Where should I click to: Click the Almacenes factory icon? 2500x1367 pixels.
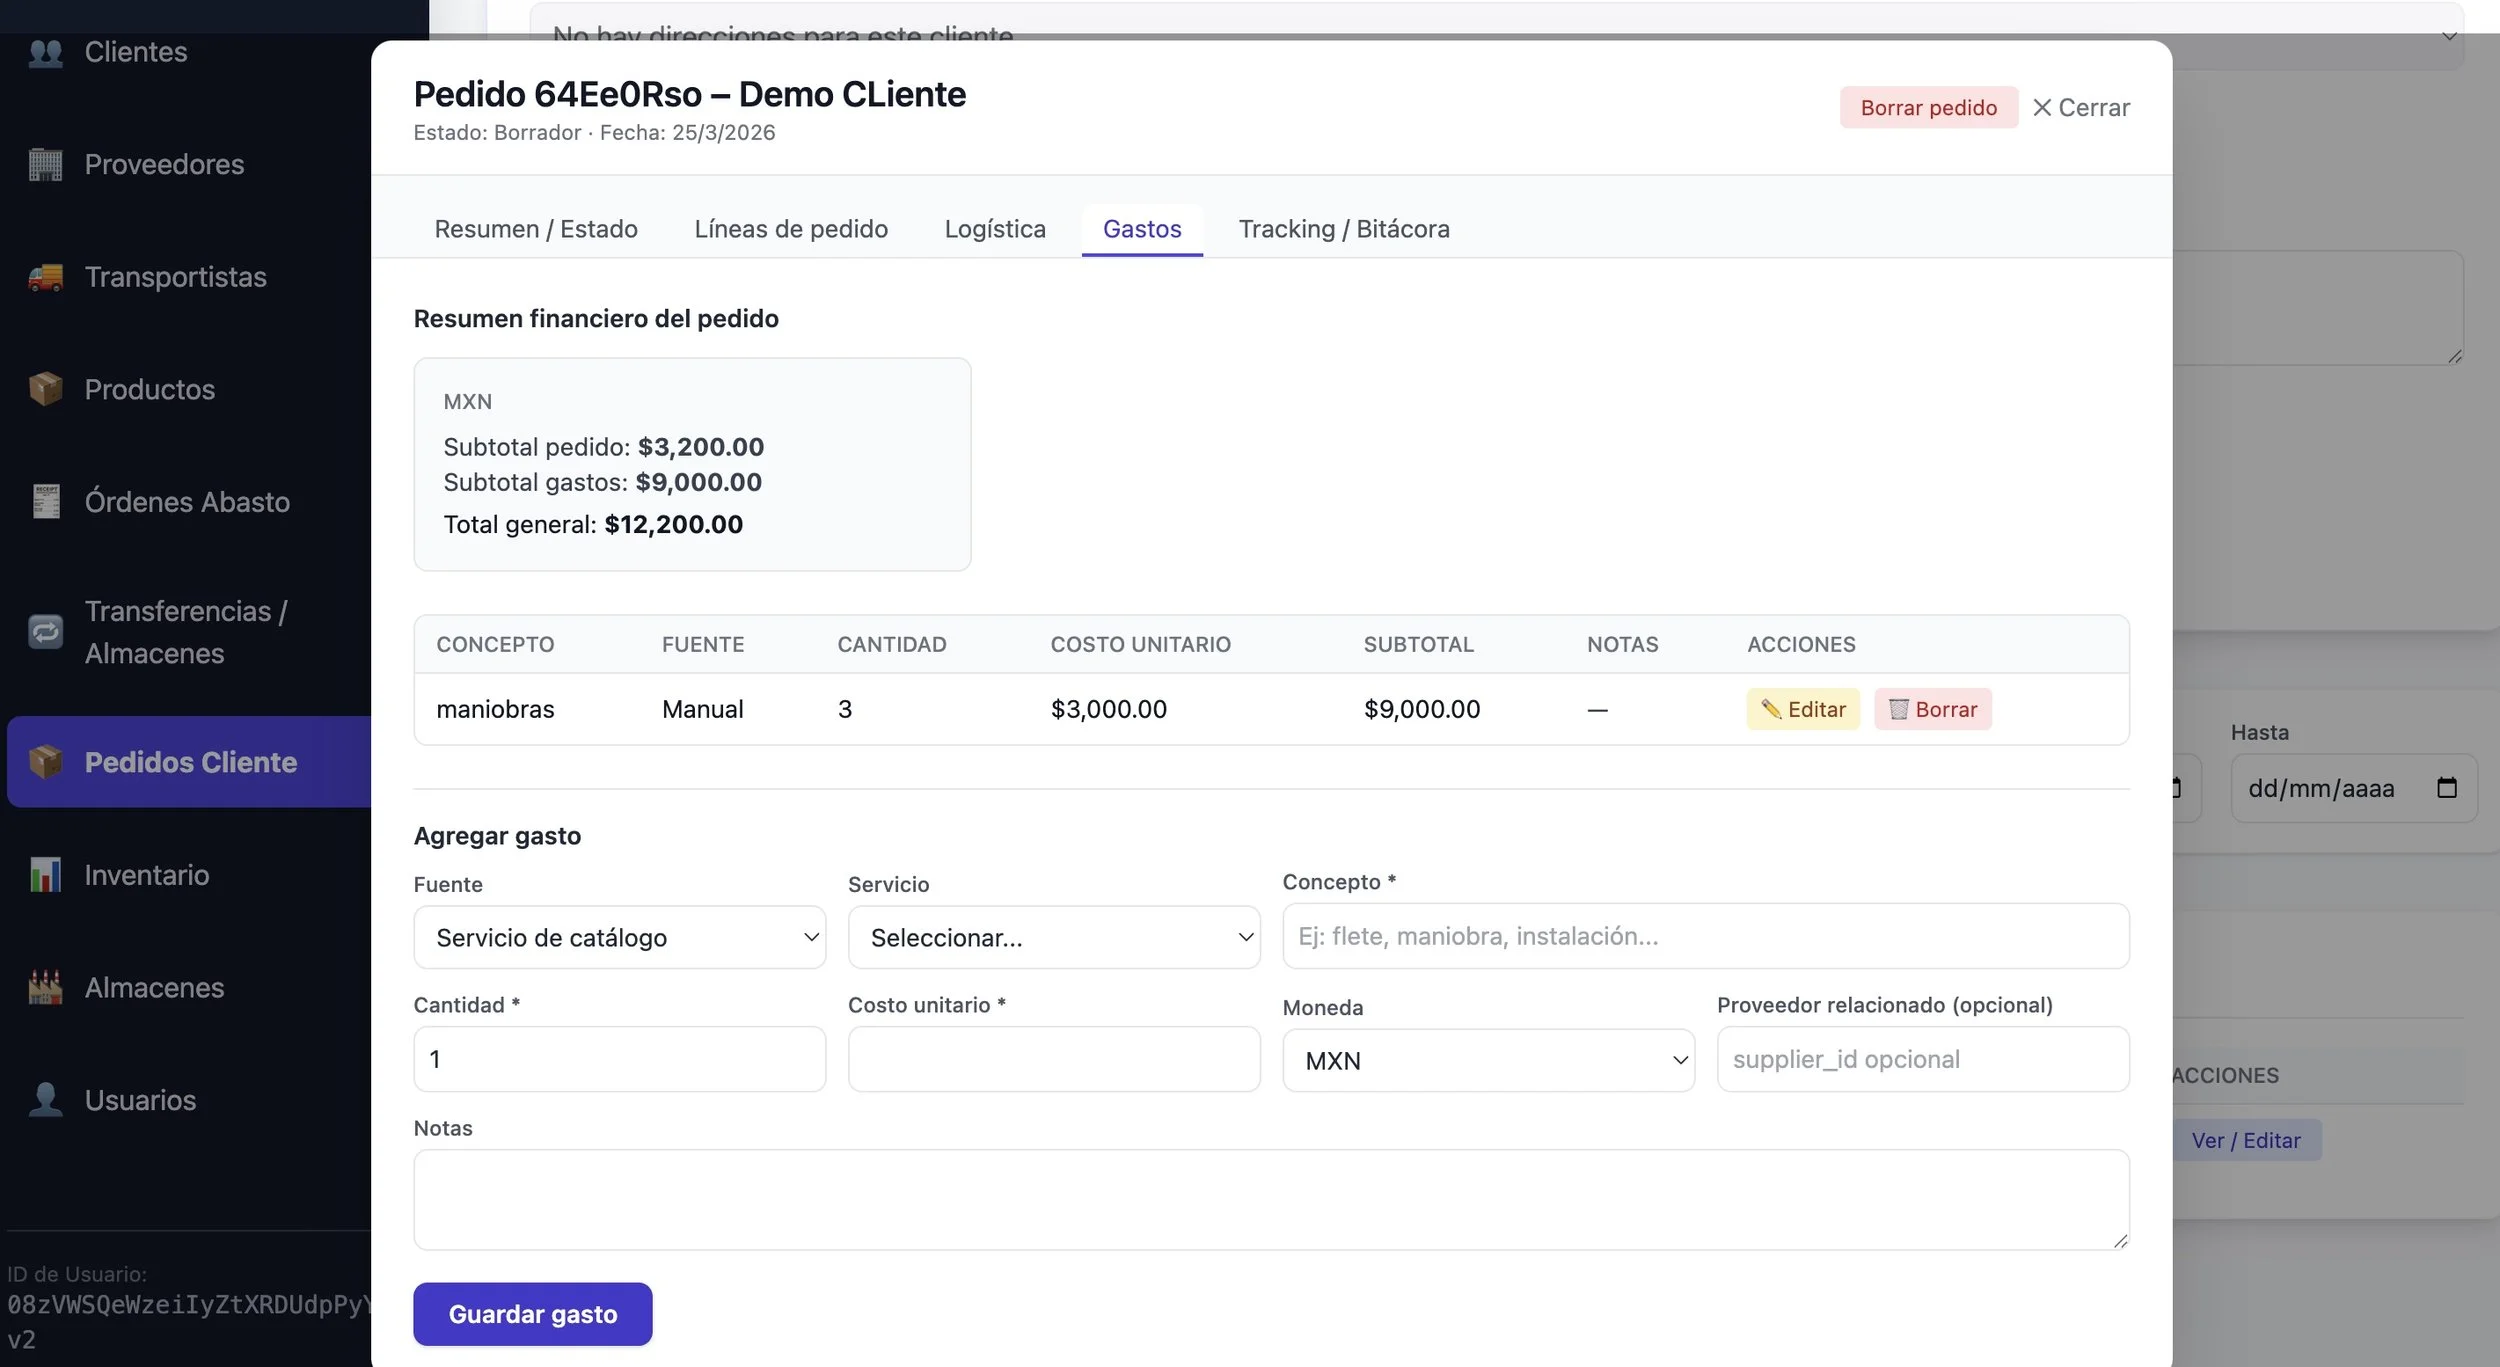pos(46,987)
